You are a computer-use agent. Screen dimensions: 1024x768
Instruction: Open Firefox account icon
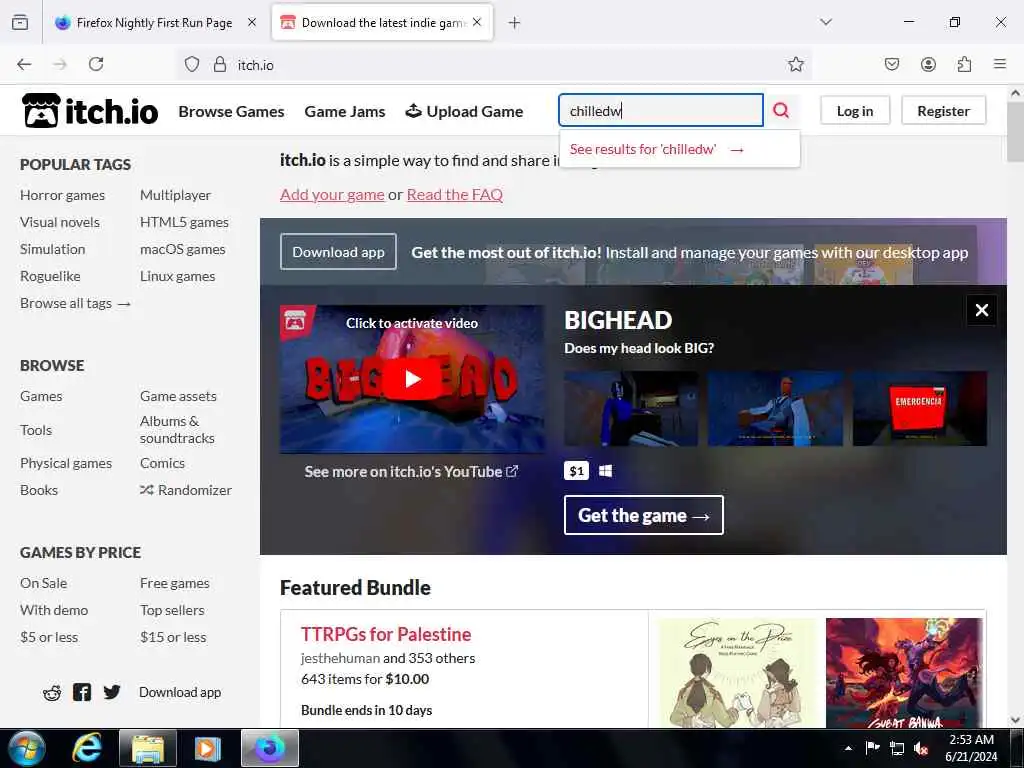[928, 64]
